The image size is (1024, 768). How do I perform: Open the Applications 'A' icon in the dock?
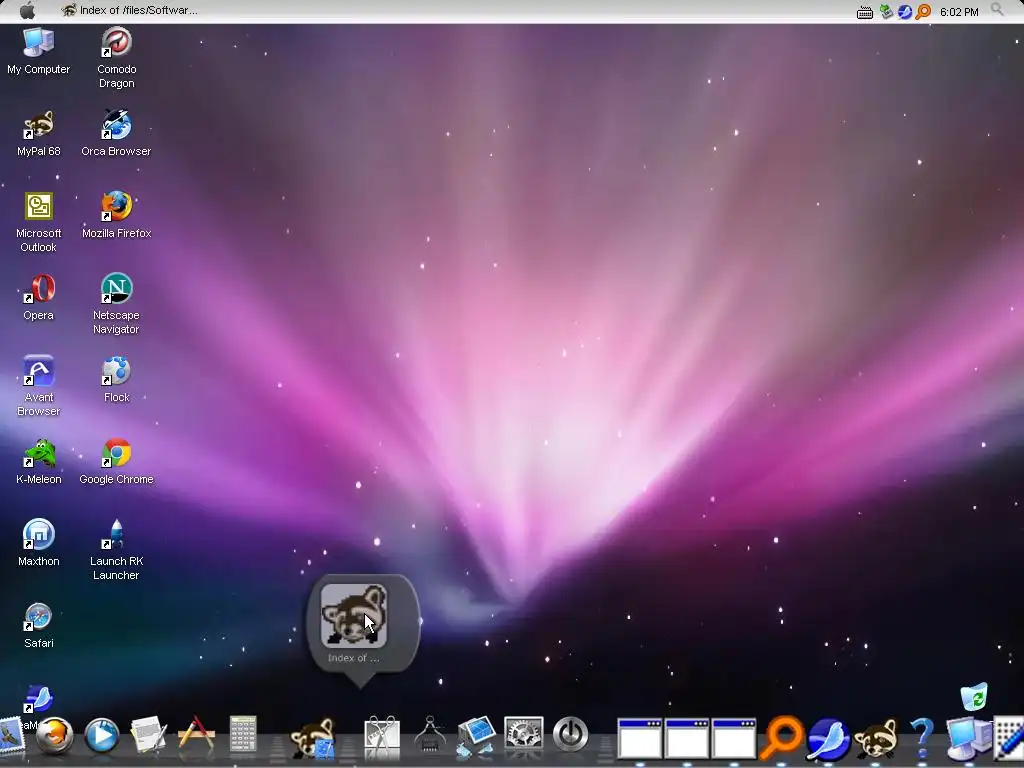[196, 734]
